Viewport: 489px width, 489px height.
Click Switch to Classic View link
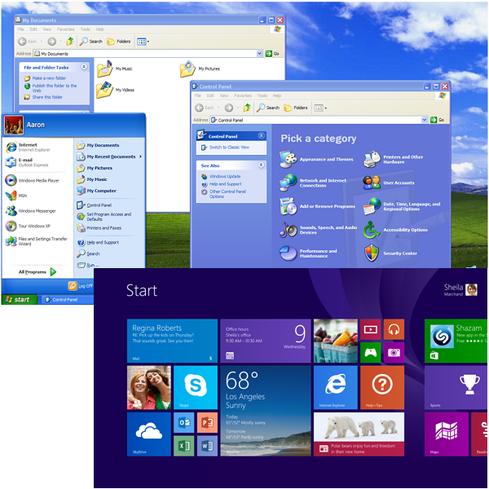(x=225, y=147)
